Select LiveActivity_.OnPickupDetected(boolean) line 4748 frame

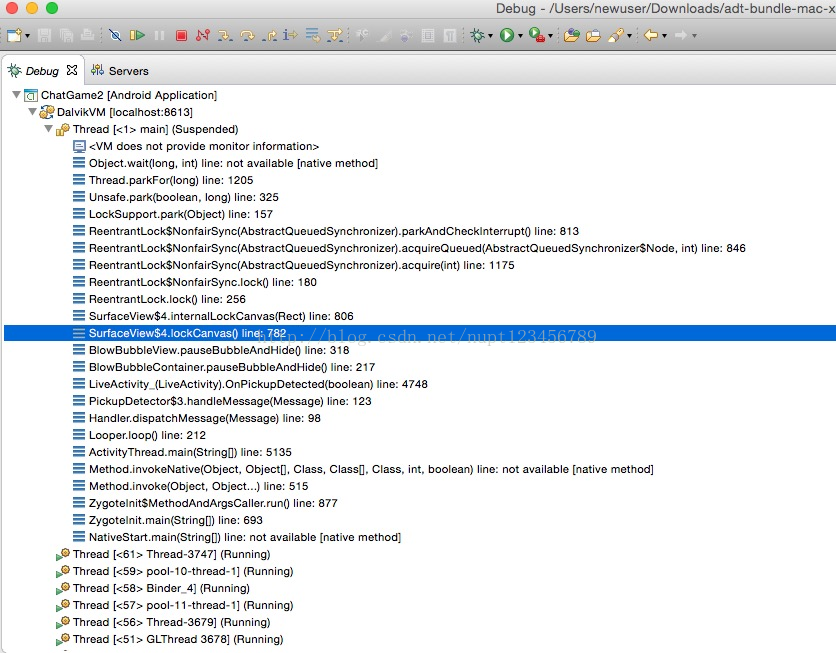[258, 385]
